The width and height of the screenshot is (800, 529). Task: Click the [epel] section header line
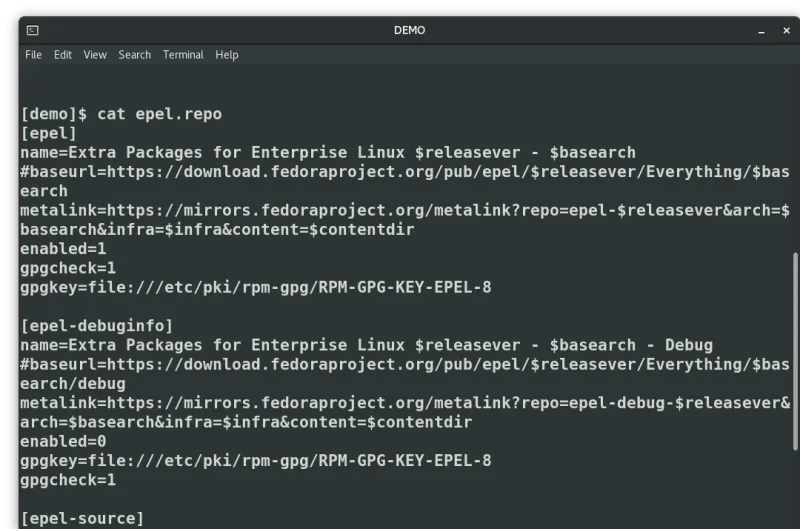click(x=48, y=133)
